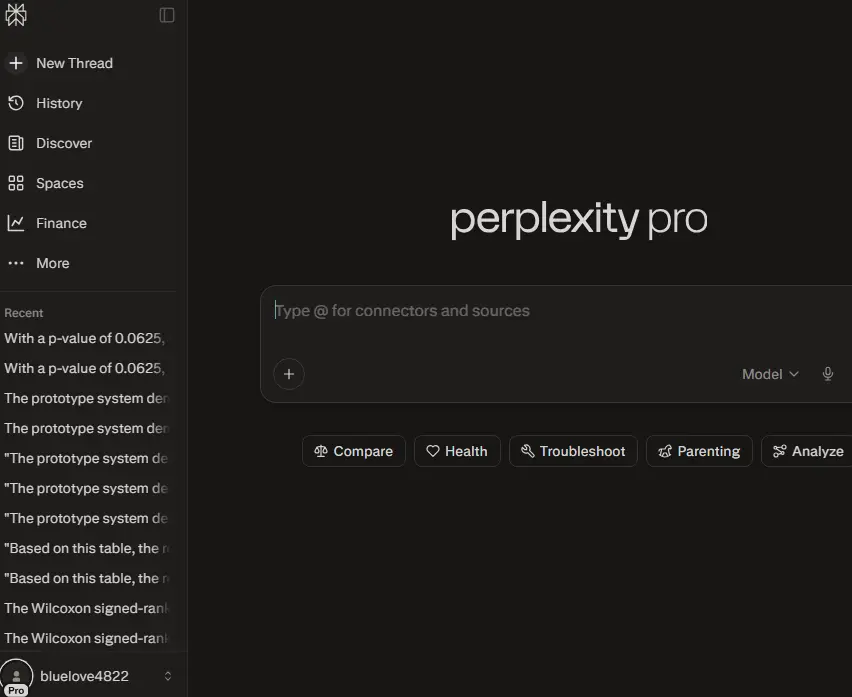852x697 pixels.
Task: Open the first 'The Wilcoxon signed-rank' recent thread
Action: pyautogui.click(x=87, y=608)
